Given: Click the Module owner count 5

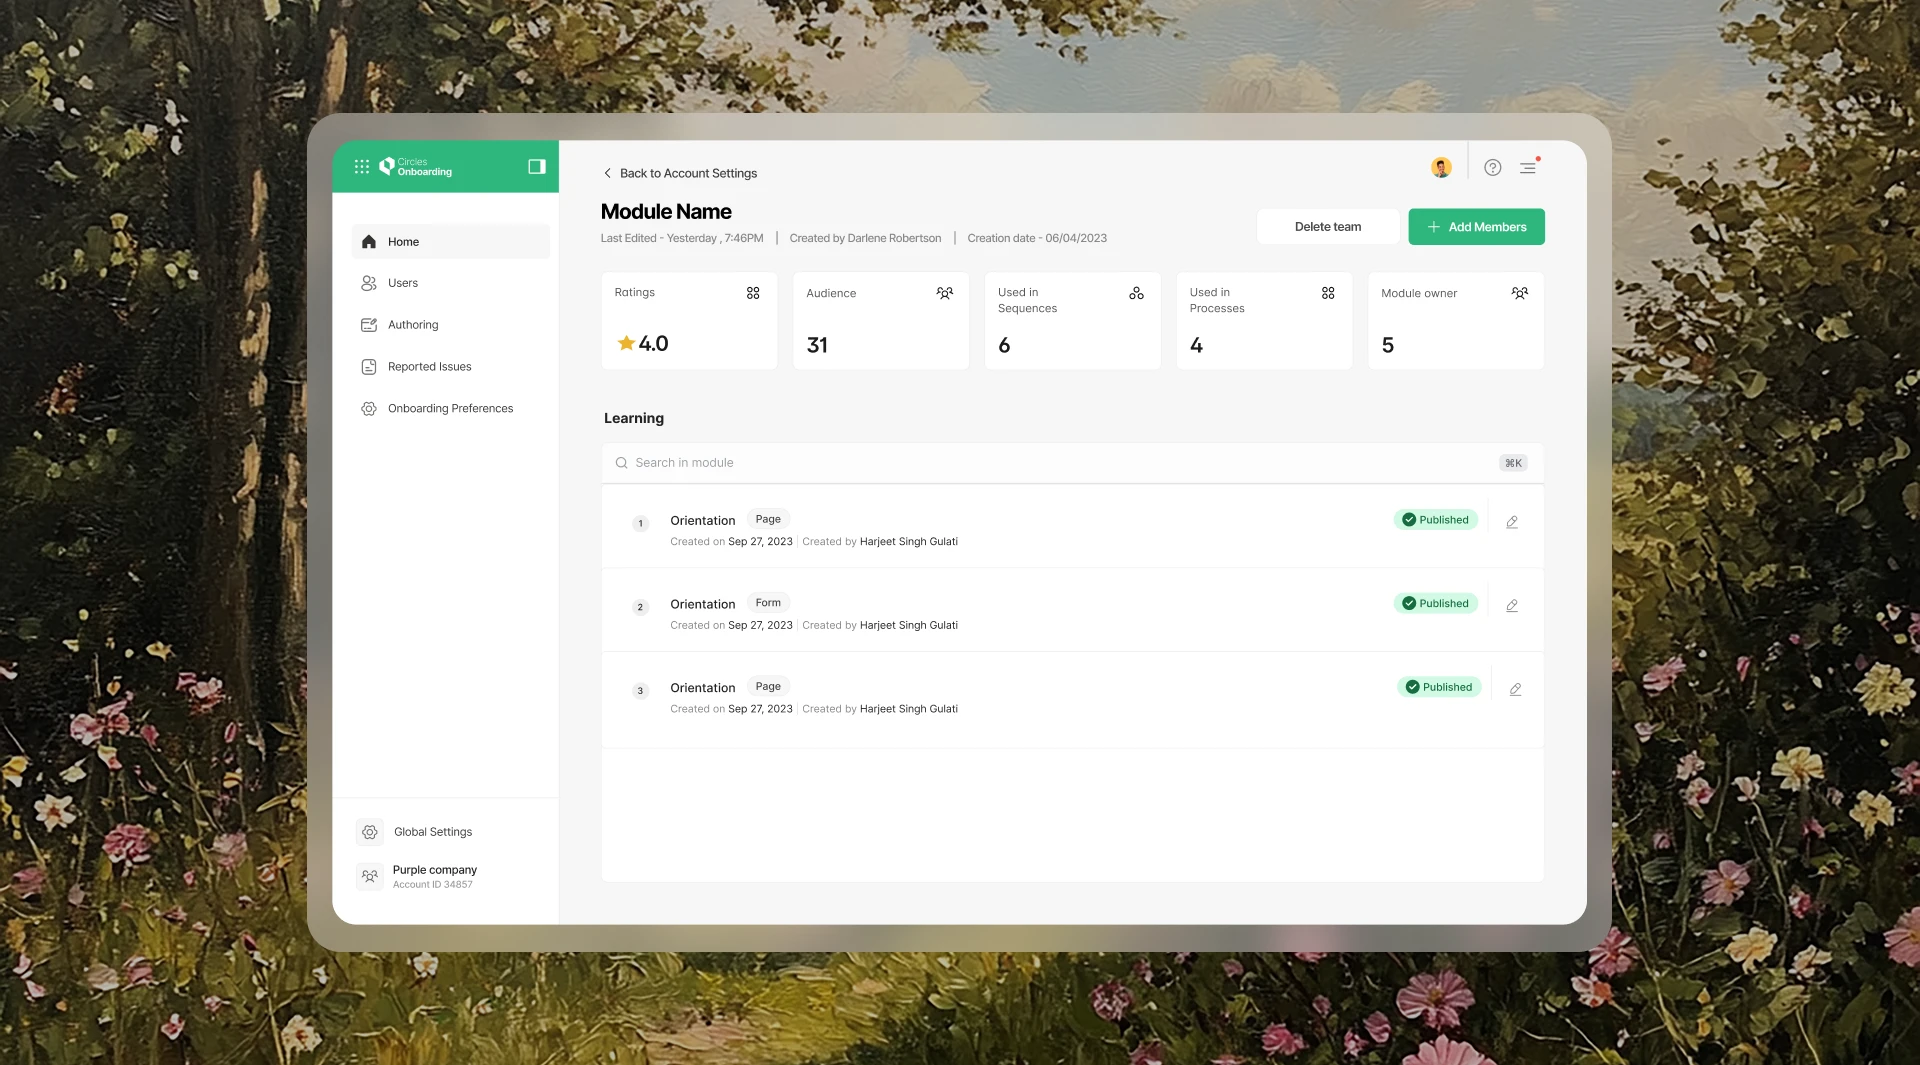Looking at the screenshot, I should tap(1388, 345).
